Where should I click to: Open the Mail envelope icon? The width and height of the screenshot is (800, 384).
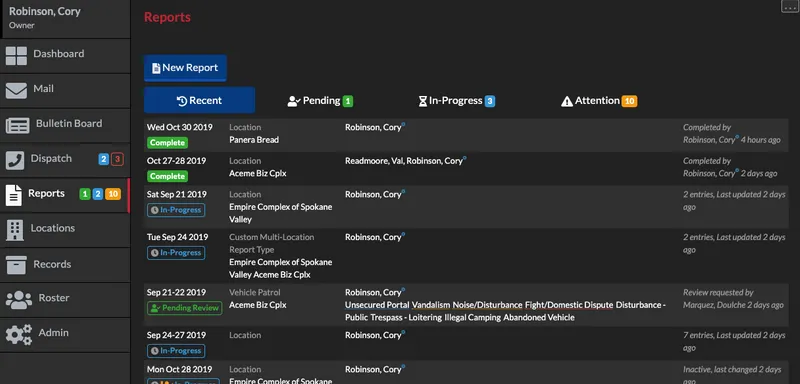pyautogui.click(x=16, y=91)
